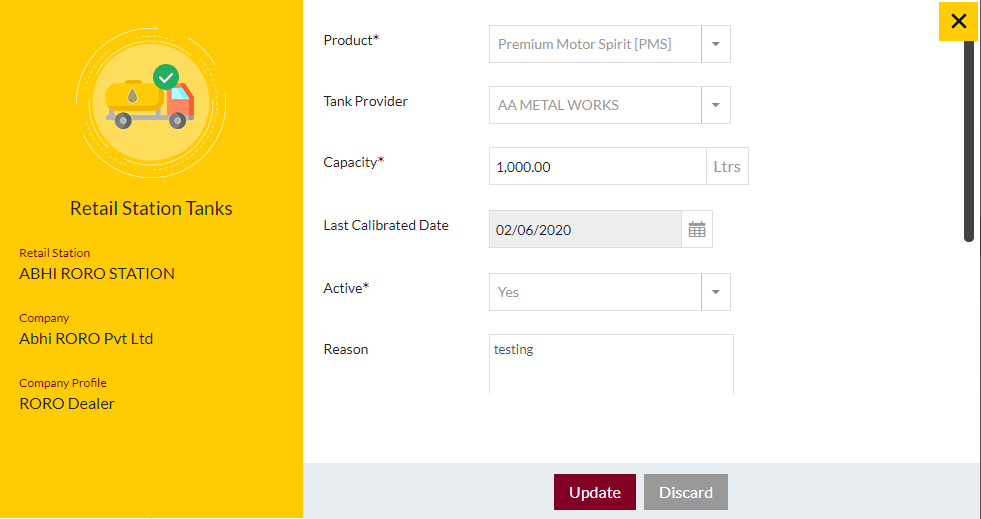Click inside the Reason text area
This screenshot has height=519, width=981.
[611, 365]
